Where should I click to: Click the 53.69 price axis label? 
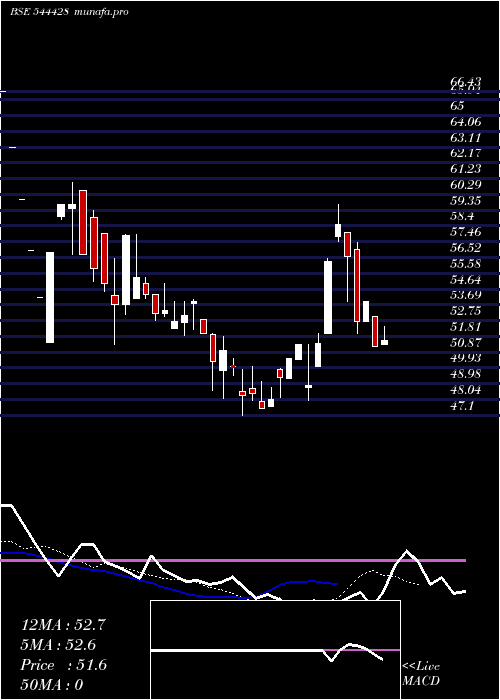click(466, 296)
